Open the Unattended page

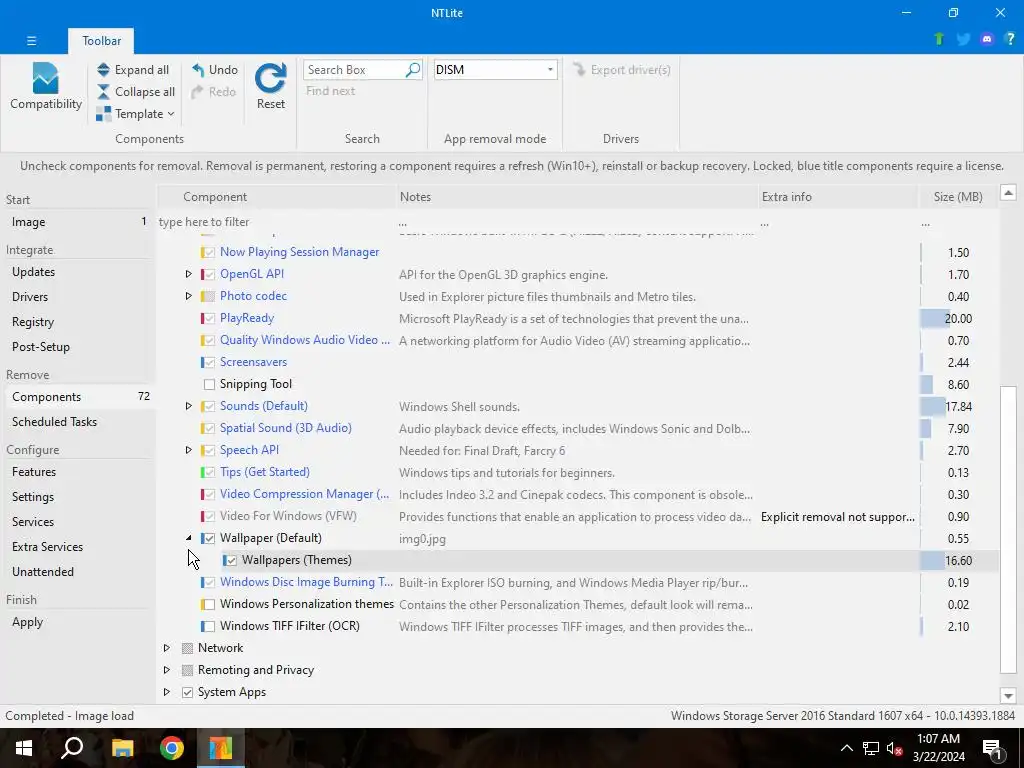pos(78,572)
